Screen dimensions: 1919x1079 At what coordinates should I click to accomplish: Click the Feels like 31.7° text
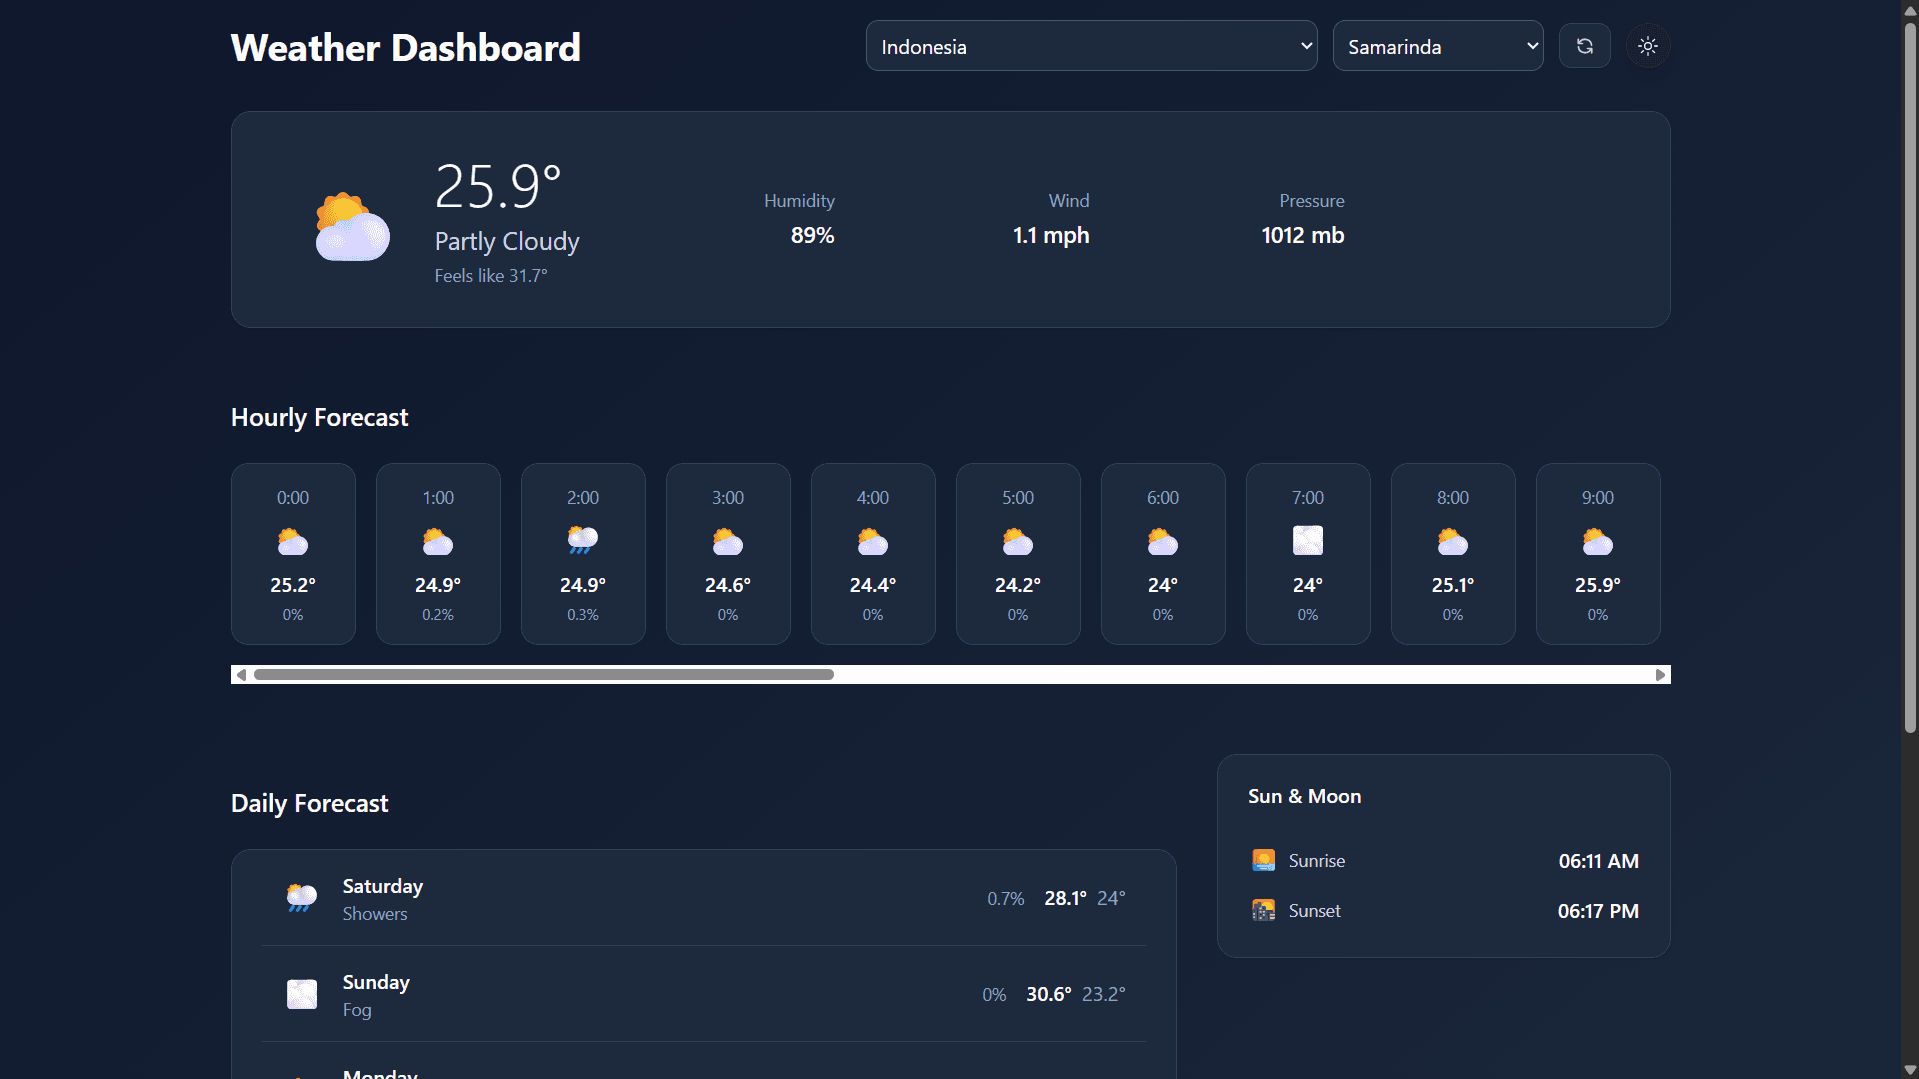click(491, 275)
